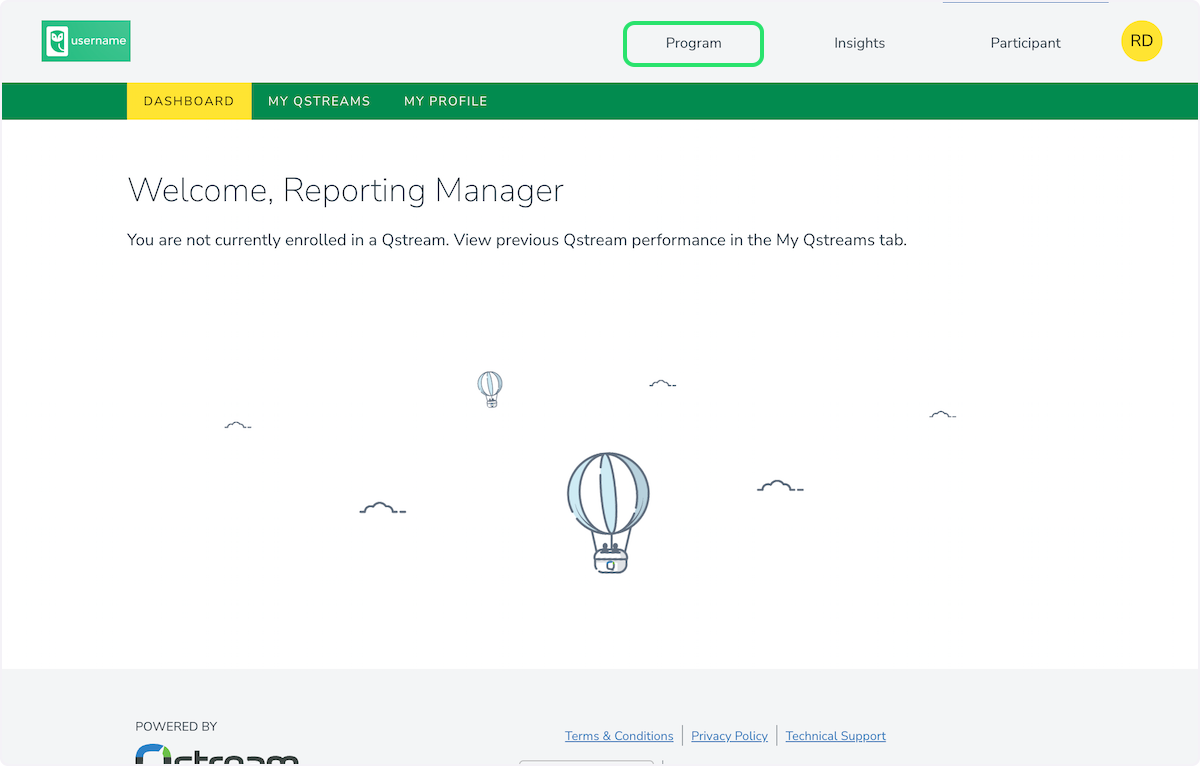
Task: Open the selector at the footer bottom
Action: point(586,762)
